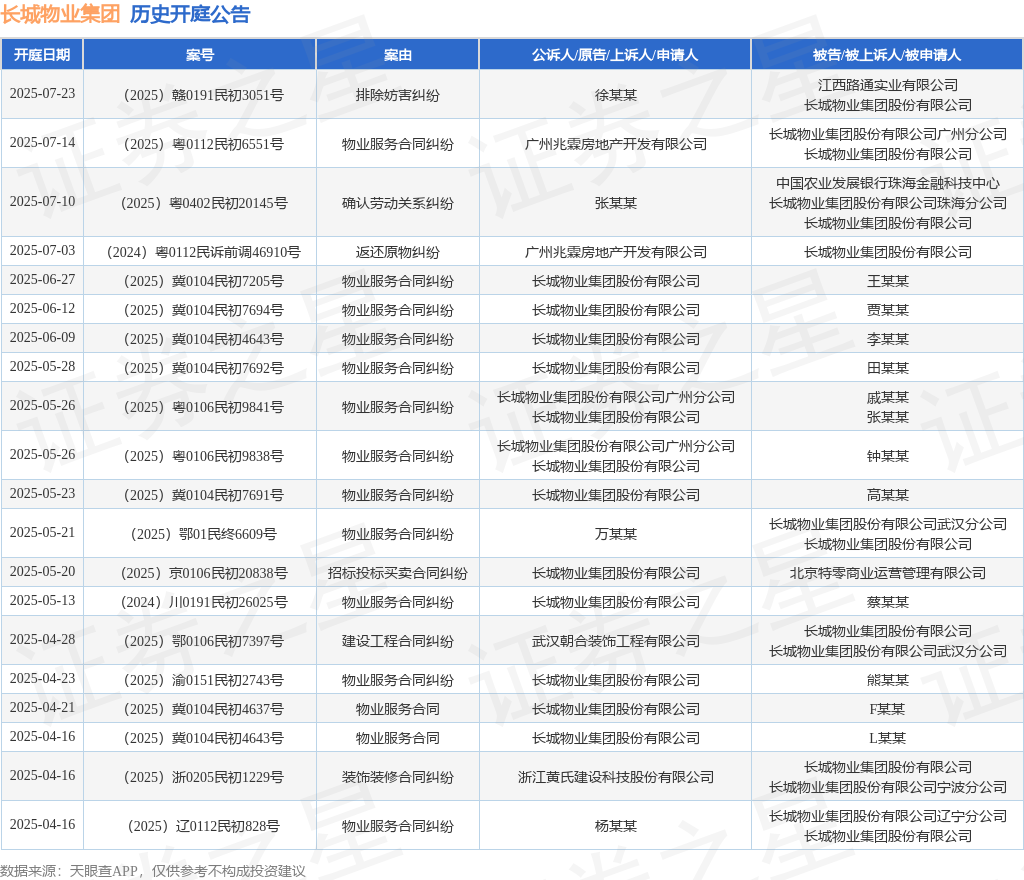1024x880 pixels.
Task: Click the 建设工程合同纠纷 cause cell
Action: click(x=398, y=641)
